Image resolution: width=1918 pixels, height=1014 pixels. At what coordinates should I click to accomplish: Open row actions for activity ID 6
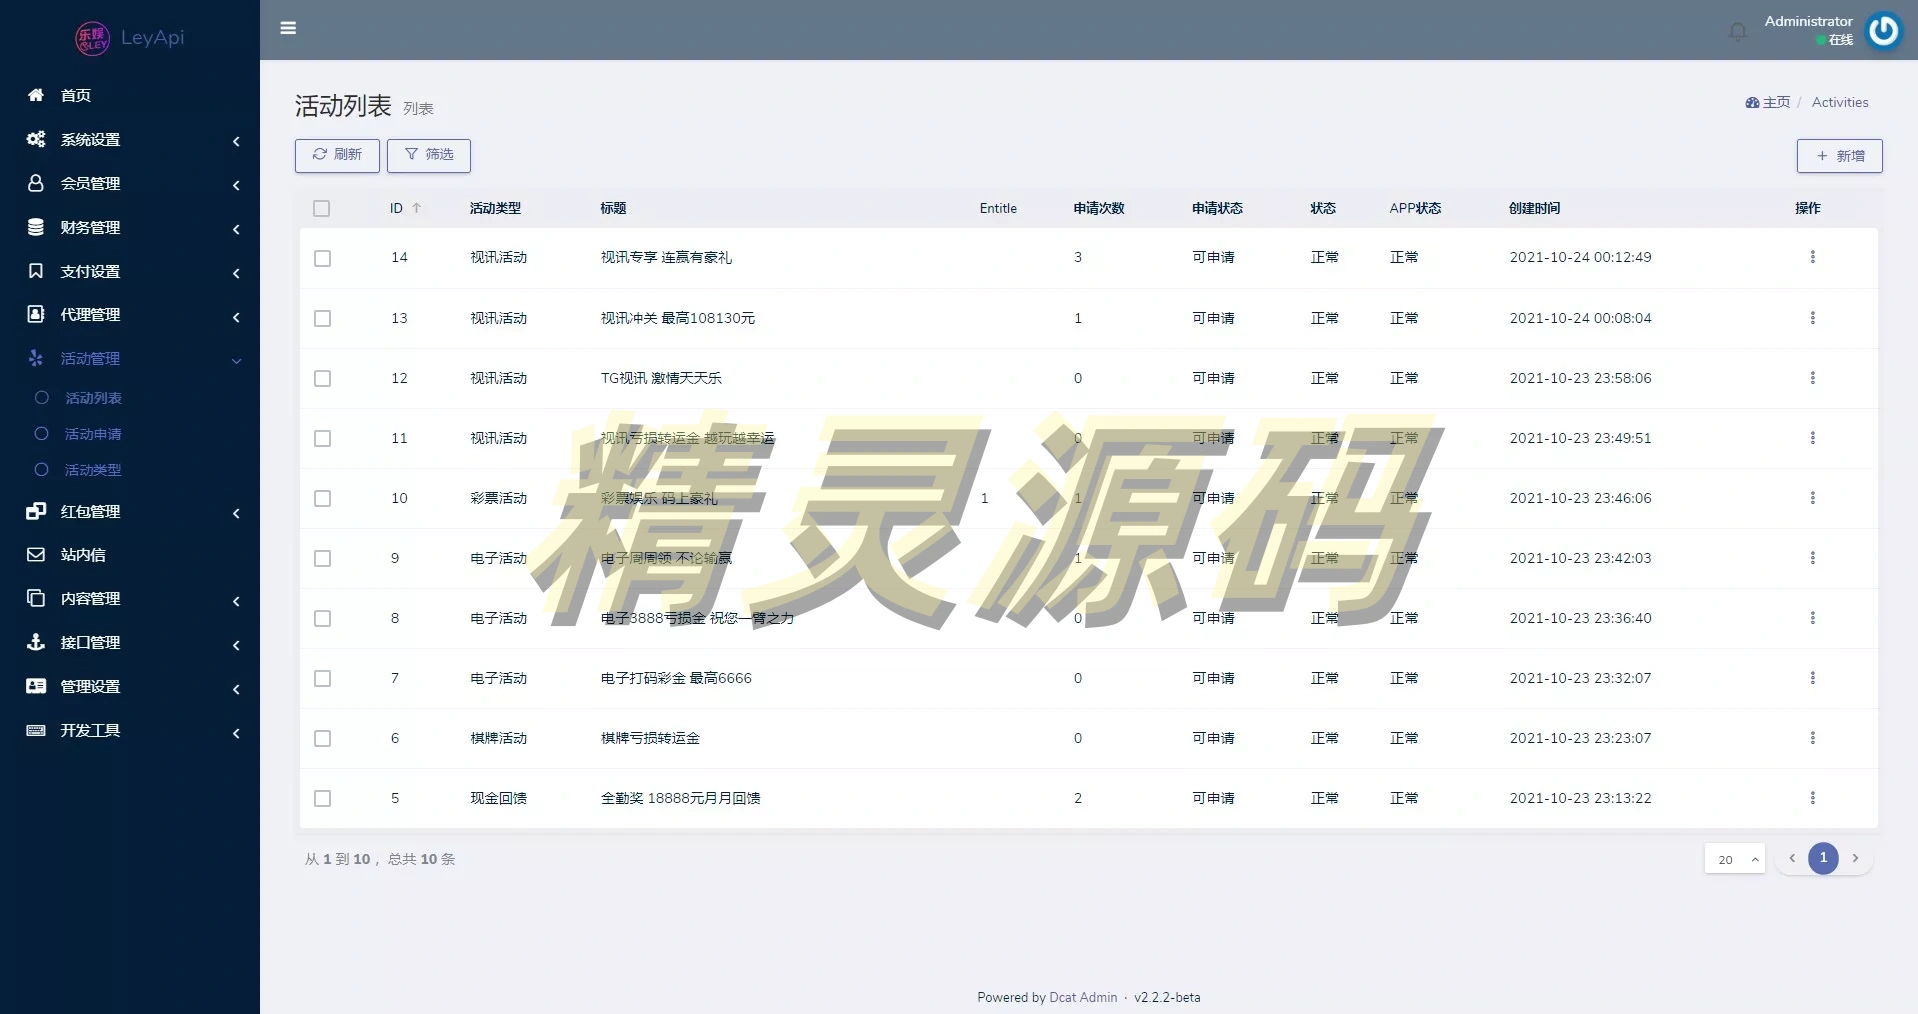pos(1812,738)
